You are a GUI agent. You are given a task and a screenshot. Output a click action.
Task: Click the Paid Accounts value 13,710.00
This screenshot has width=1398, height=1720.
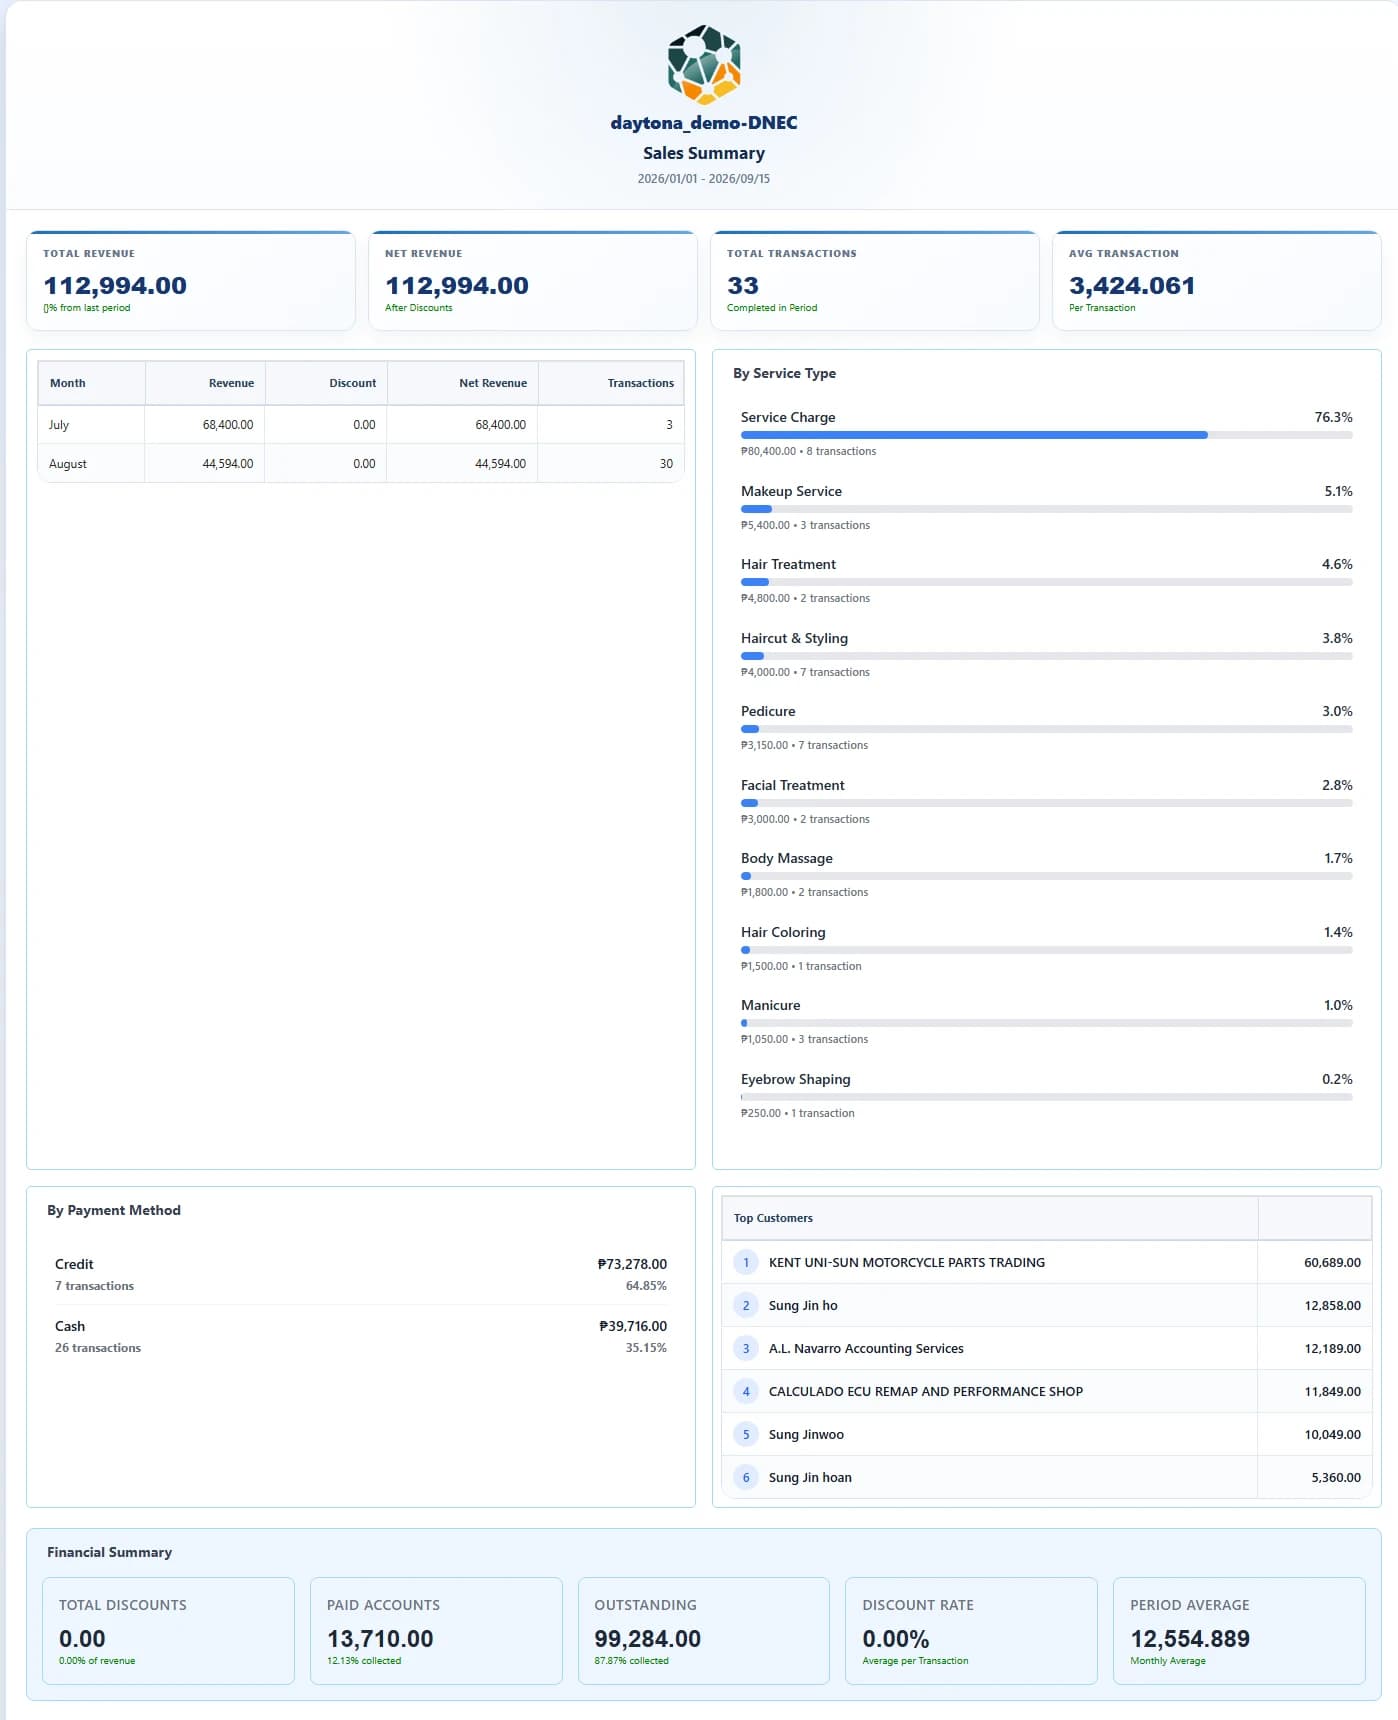[380, 1638]
